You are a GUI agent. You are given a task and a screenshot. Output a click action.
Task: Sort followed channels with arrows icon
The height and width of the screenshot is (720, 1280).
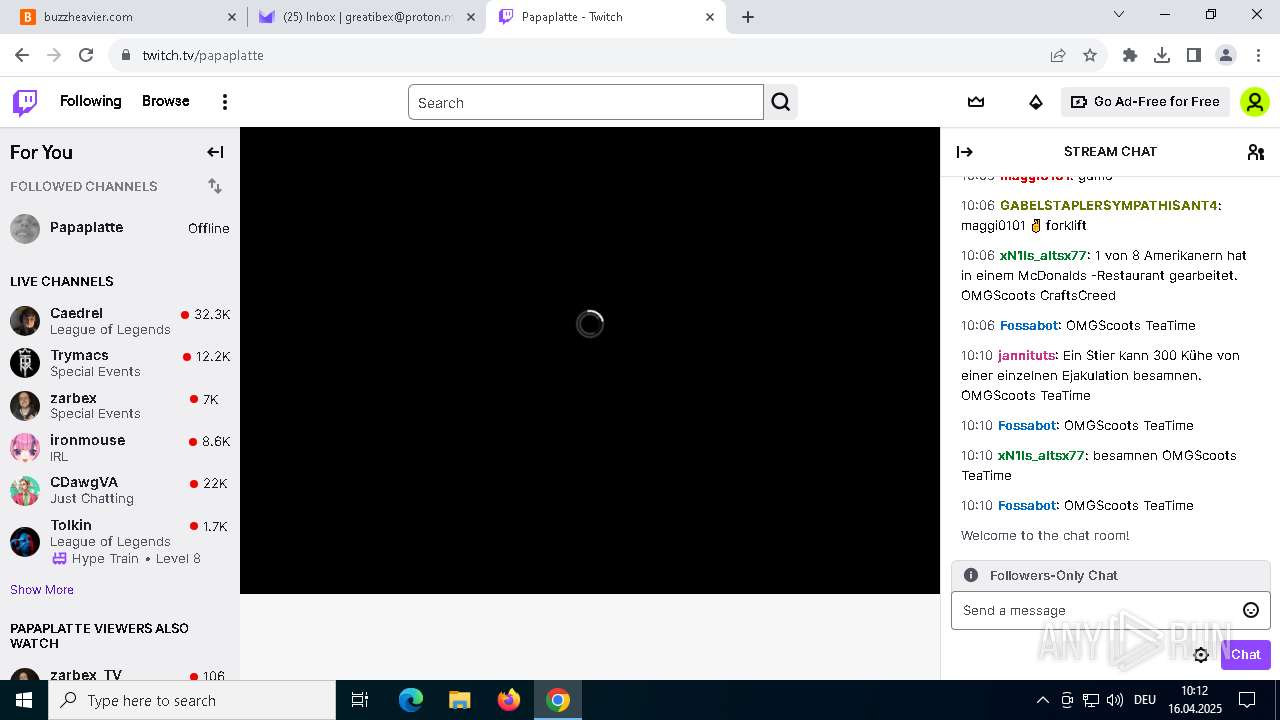(215, 186)
